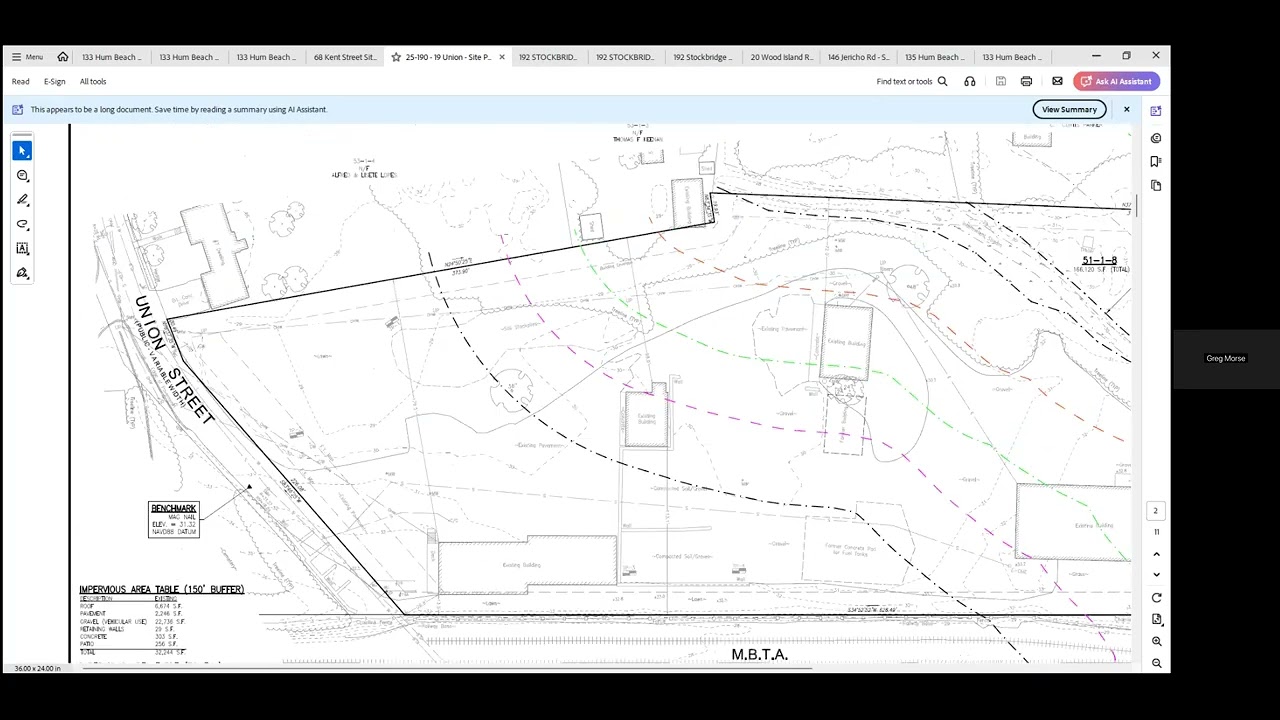Go to the Home icon
Viewport: 1280px width, 720px height.
tap(63, 57)
